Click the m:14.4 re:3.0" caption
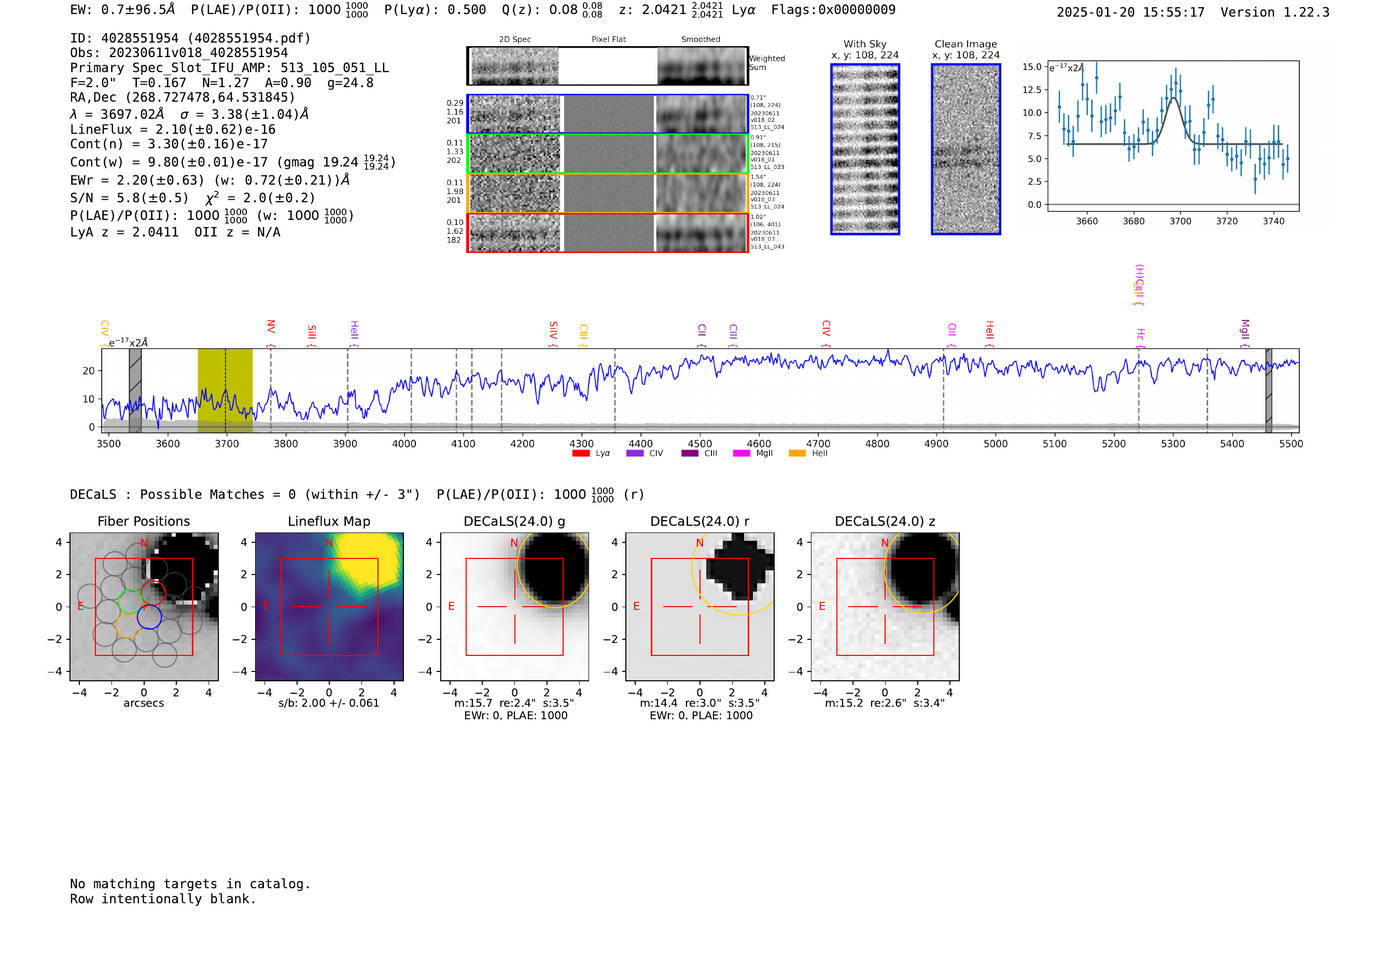 pos(700,703)
